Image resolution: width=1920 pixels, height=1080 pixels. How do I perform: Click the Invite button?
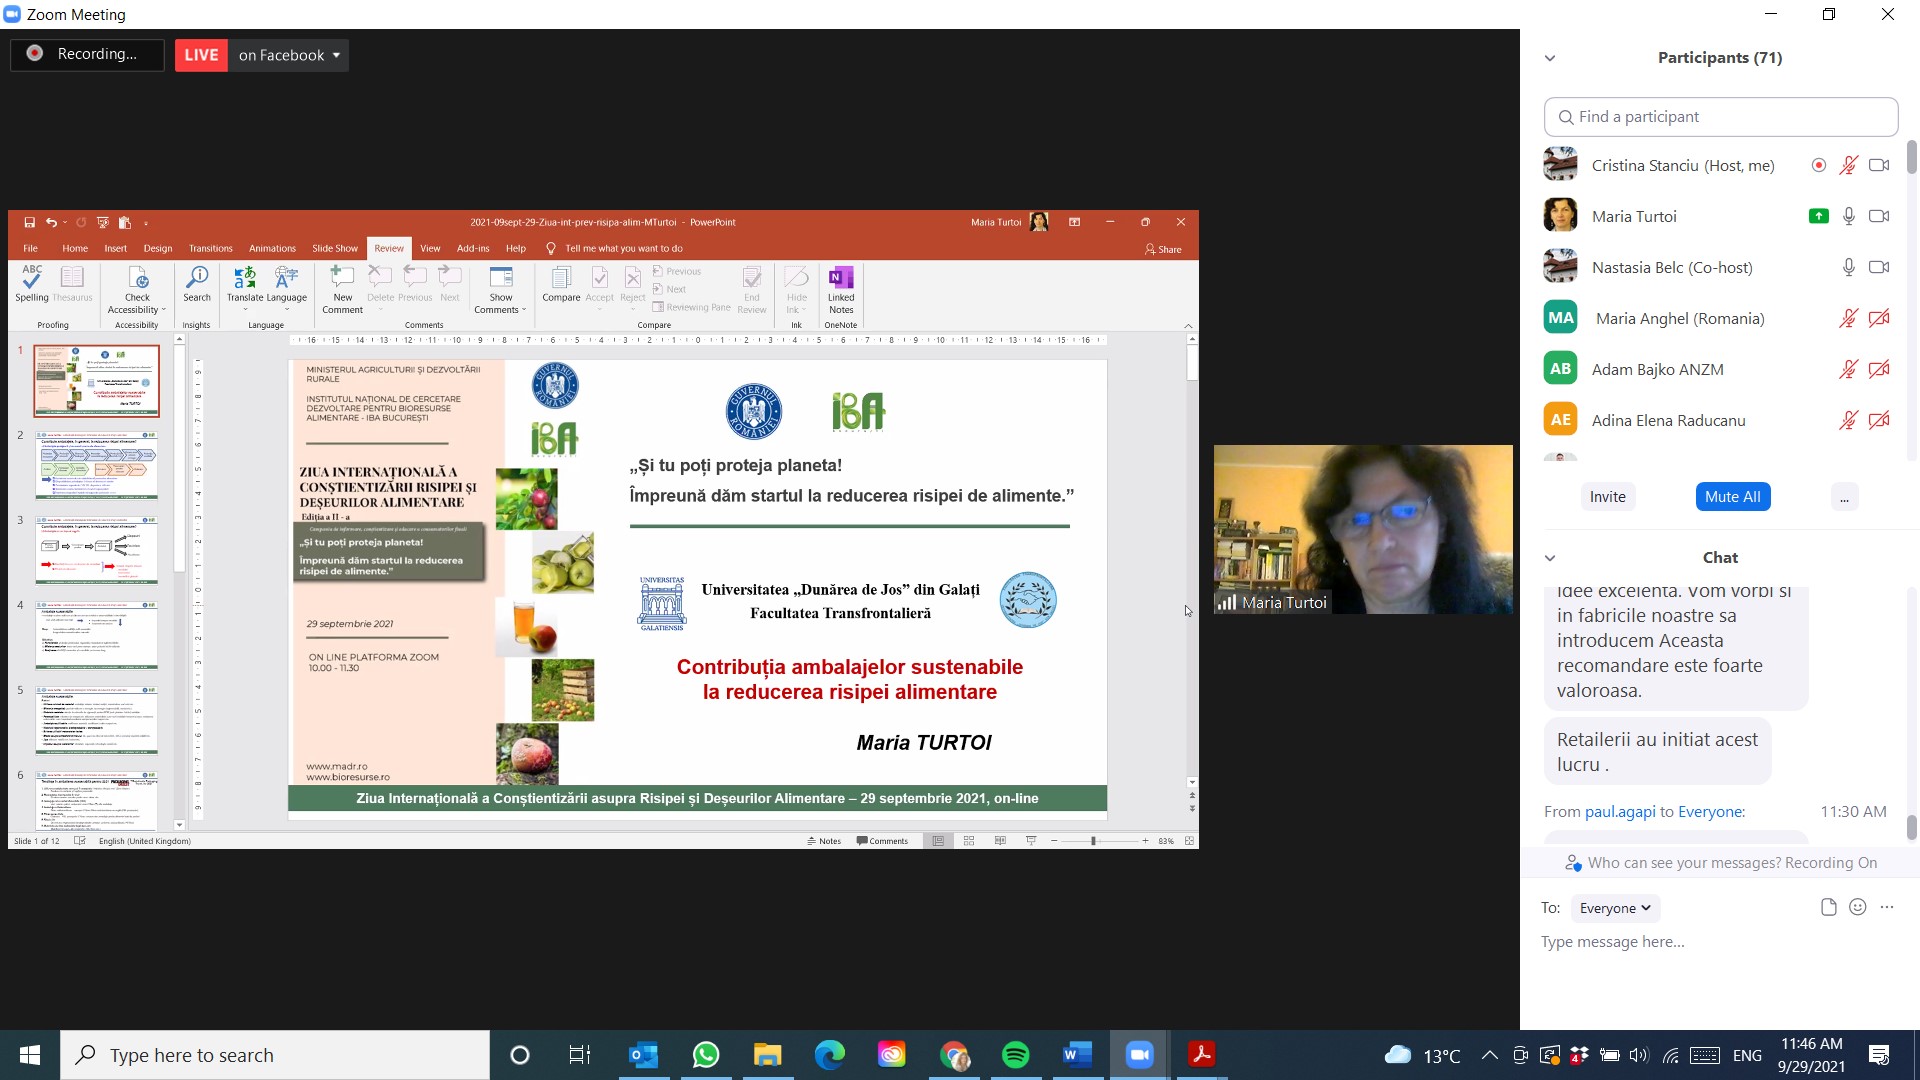[1607, 497]
